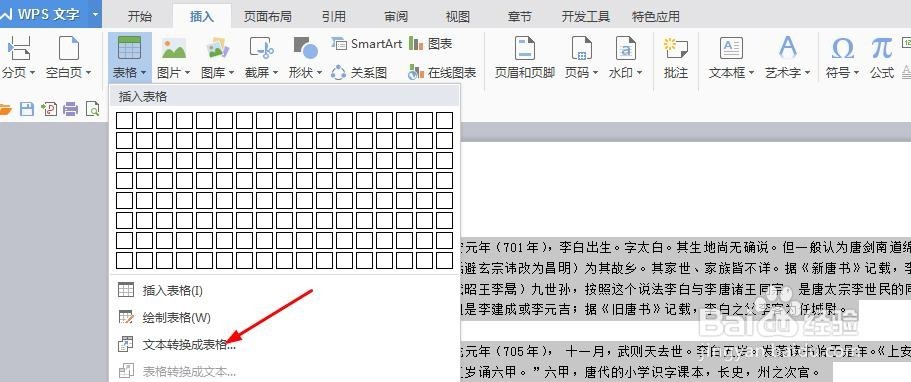911x382 pixels.
Task: Expand the 图片 dropdown label
Action: tap(174, 73)
